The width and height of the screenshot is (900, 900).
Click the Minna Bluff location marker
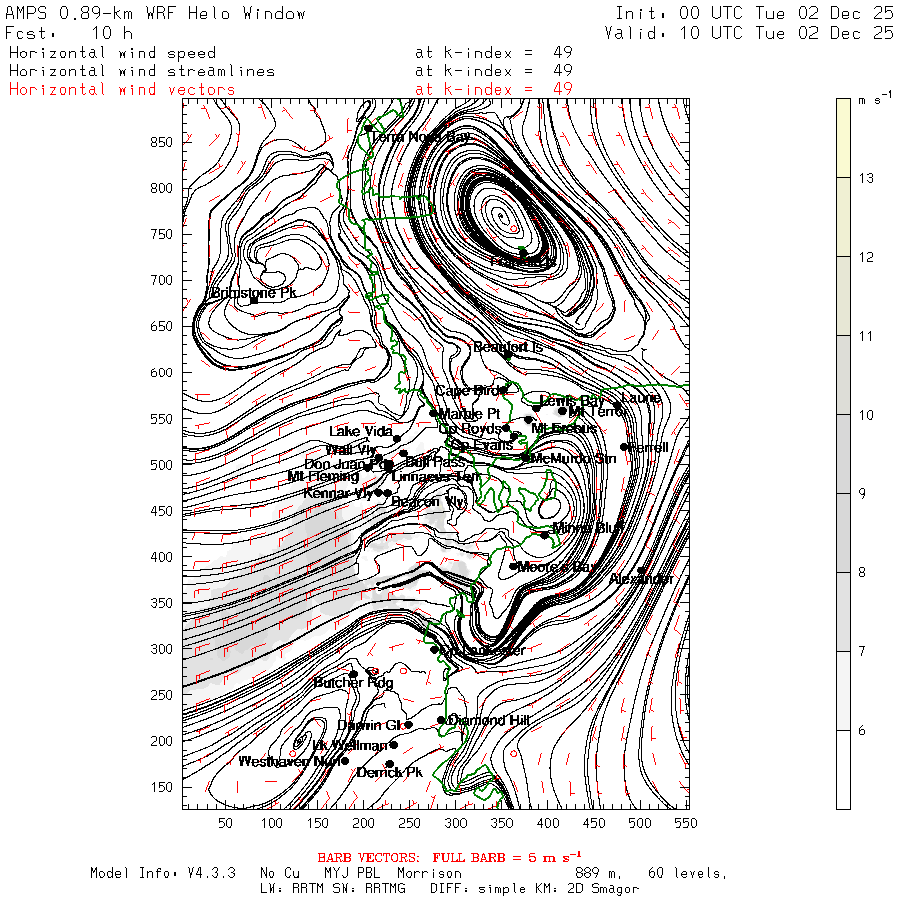544,536
